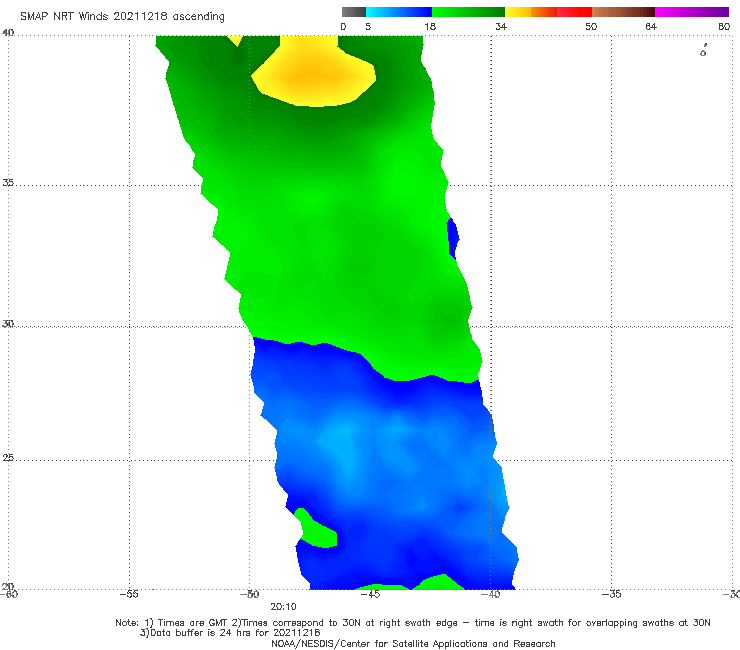740x650 pixels.
Task: Click the latitude axis label '30'
Action: tap(8, 324)
